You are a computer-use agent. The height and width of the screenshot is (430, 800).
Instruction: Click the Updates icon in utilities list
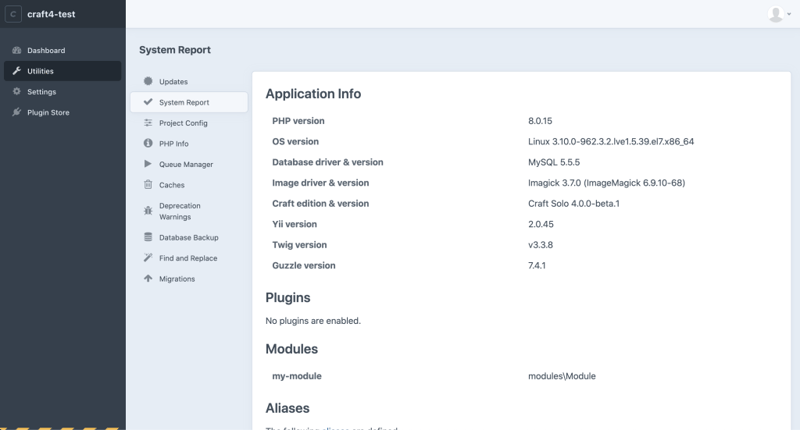(x=148, y=81)
